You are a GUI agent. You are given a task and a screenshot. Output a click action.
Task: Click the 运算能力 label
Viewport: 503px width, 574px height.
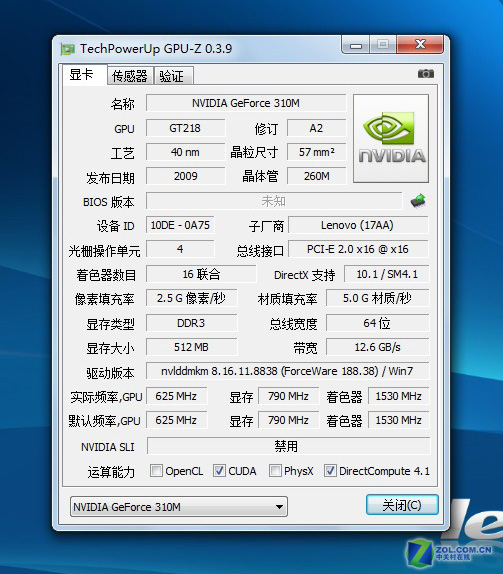point(111,472)
